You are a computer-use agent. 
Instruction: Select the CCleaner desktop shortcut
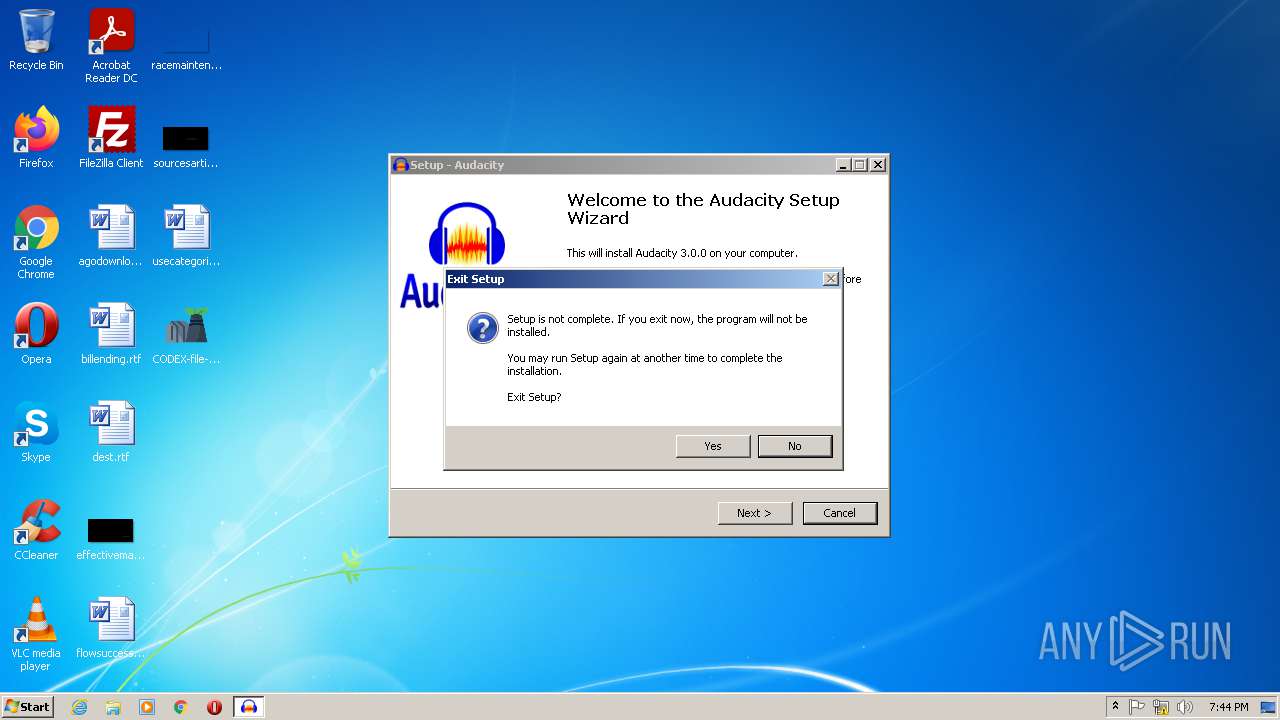pos(36,530)
